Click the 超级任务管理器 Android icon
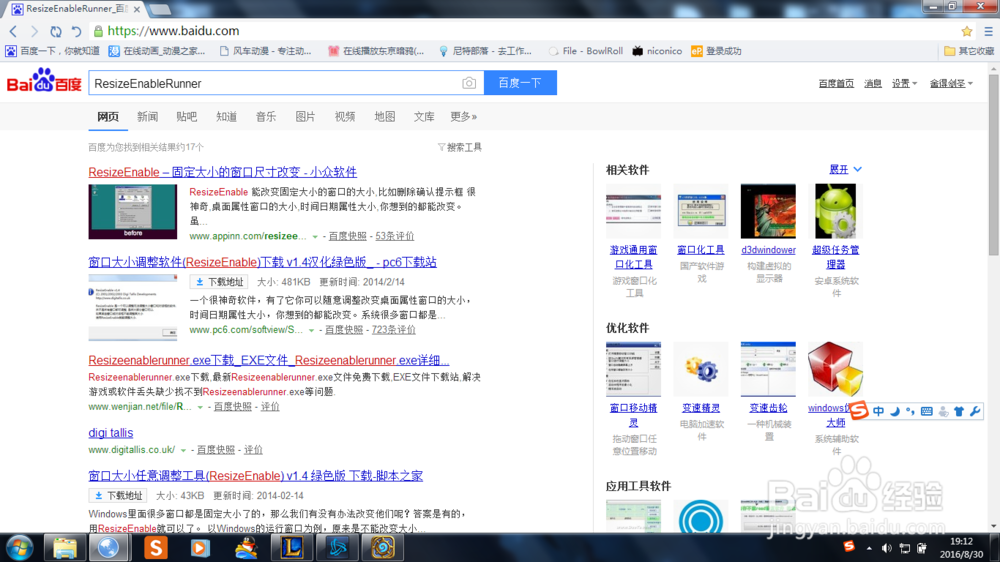1000x562 pixels. coord(835,211)
